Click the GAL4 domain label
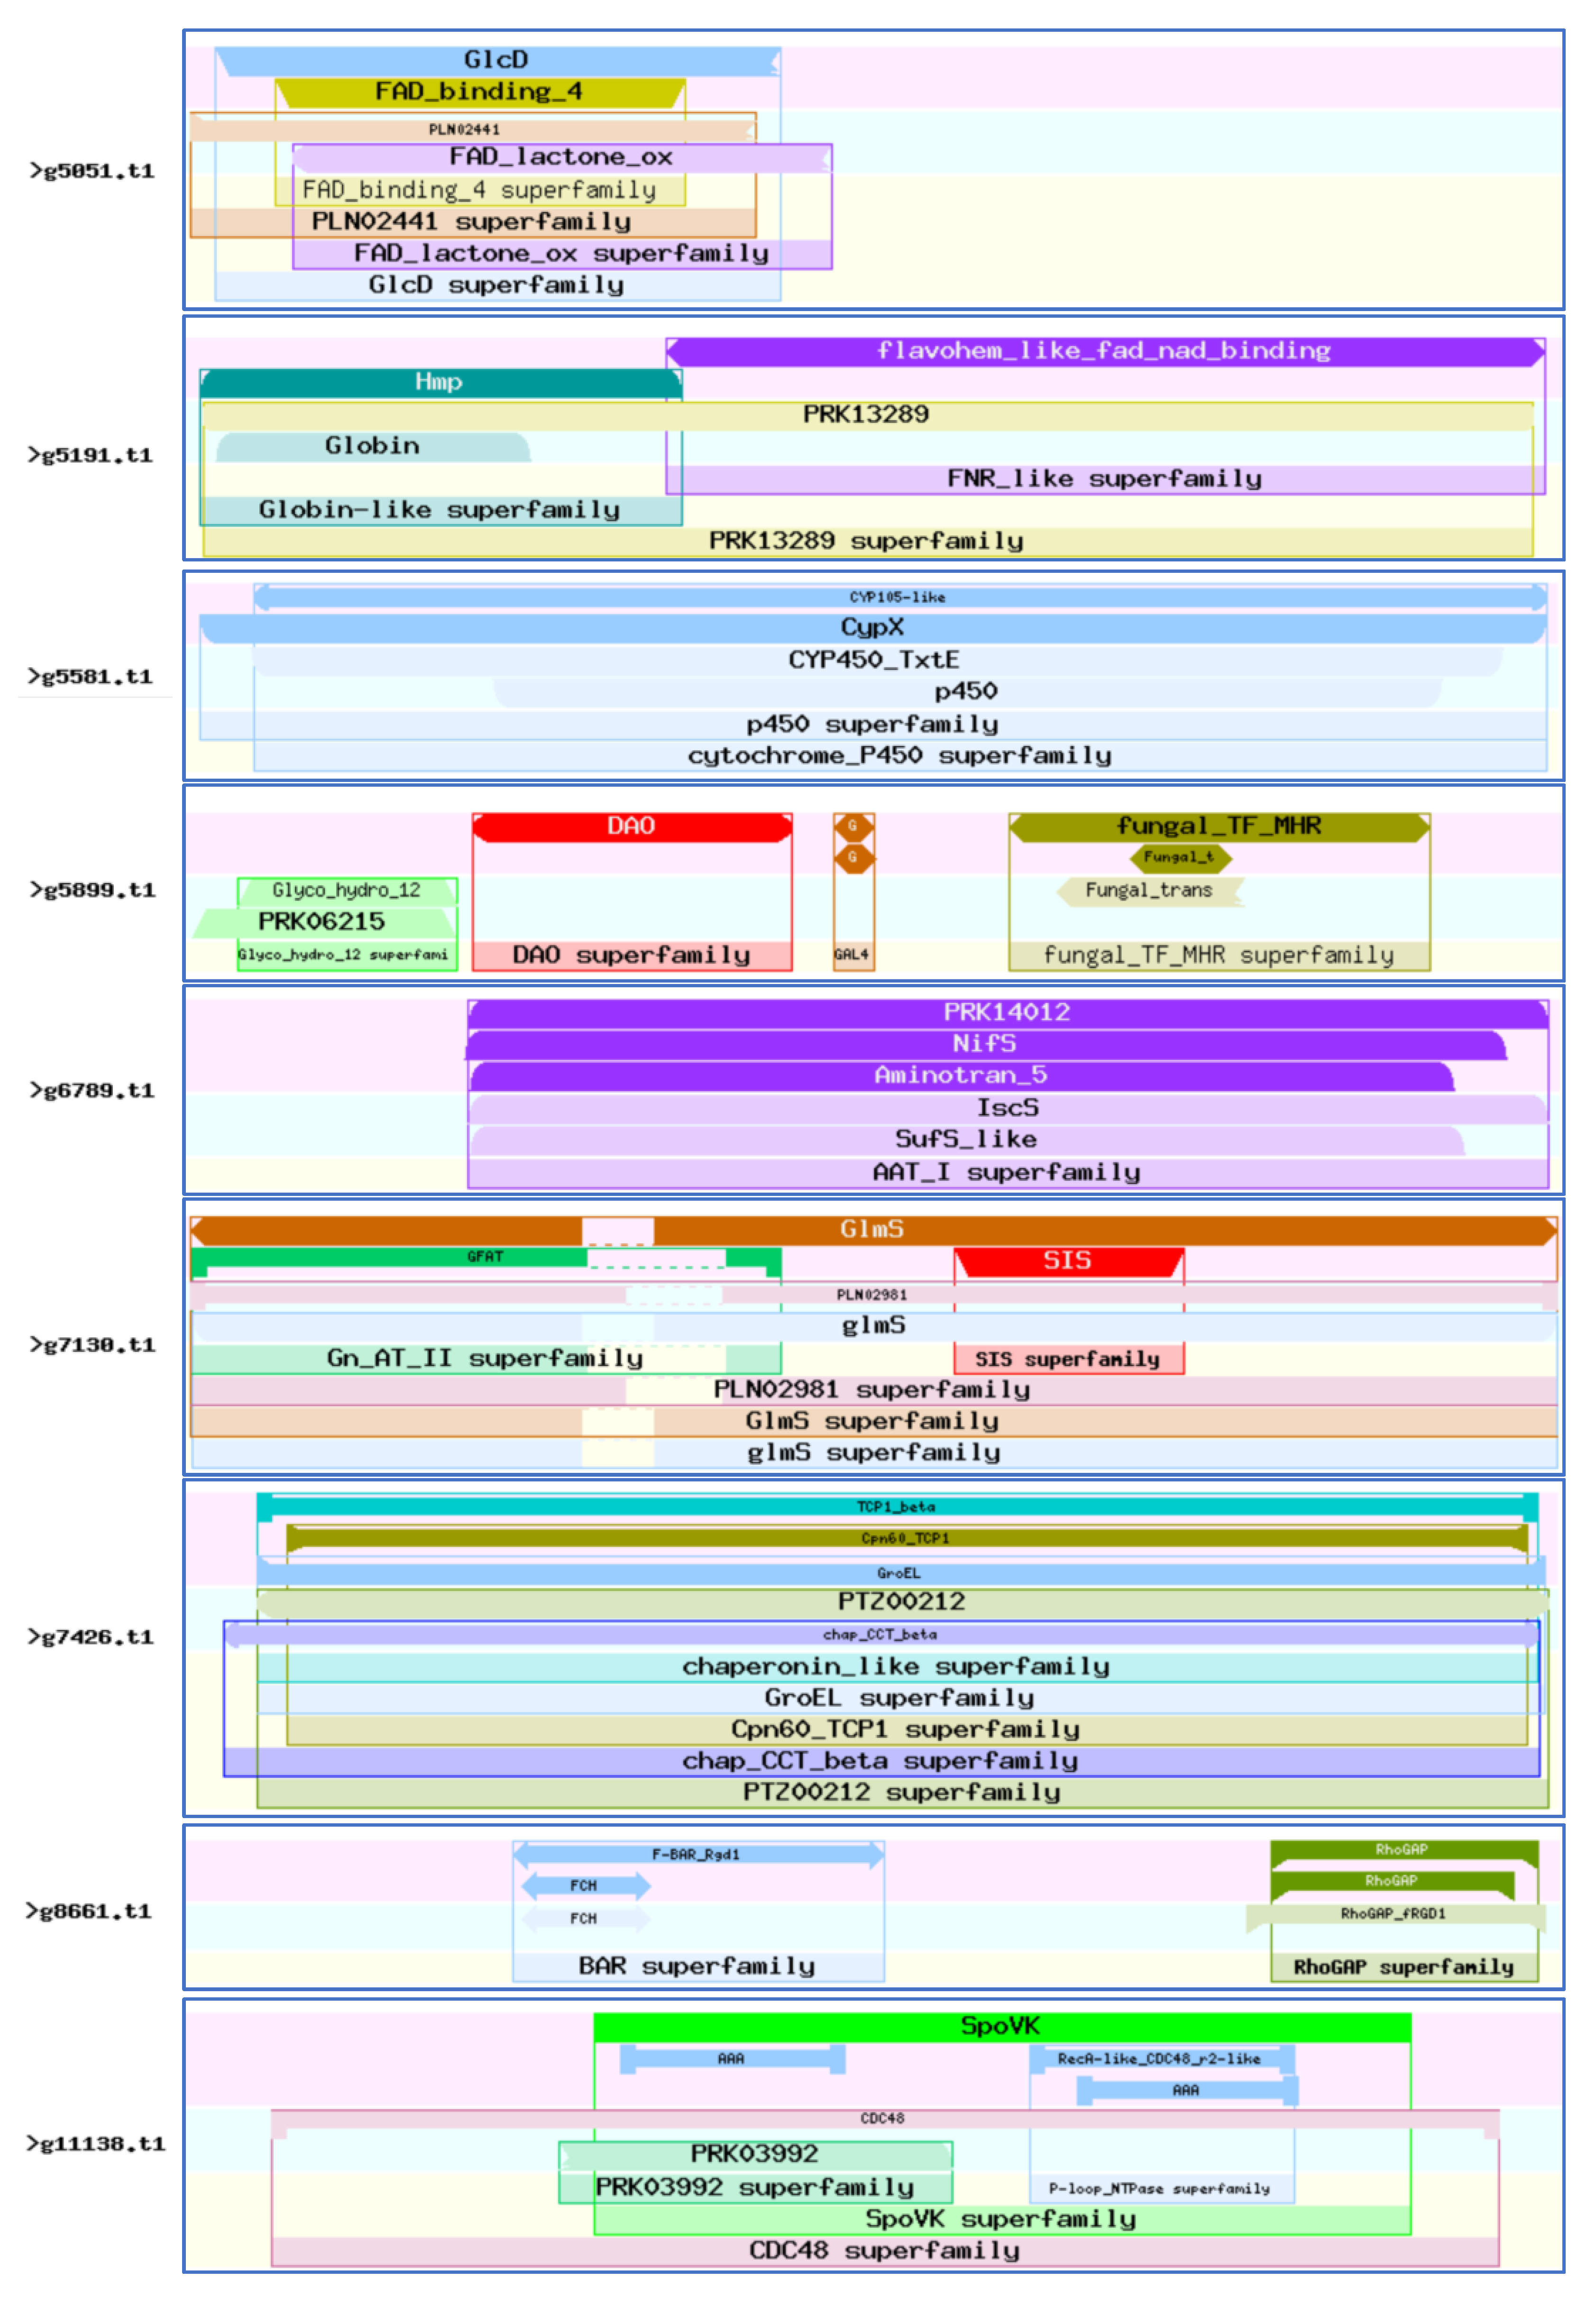 [852, 955]
